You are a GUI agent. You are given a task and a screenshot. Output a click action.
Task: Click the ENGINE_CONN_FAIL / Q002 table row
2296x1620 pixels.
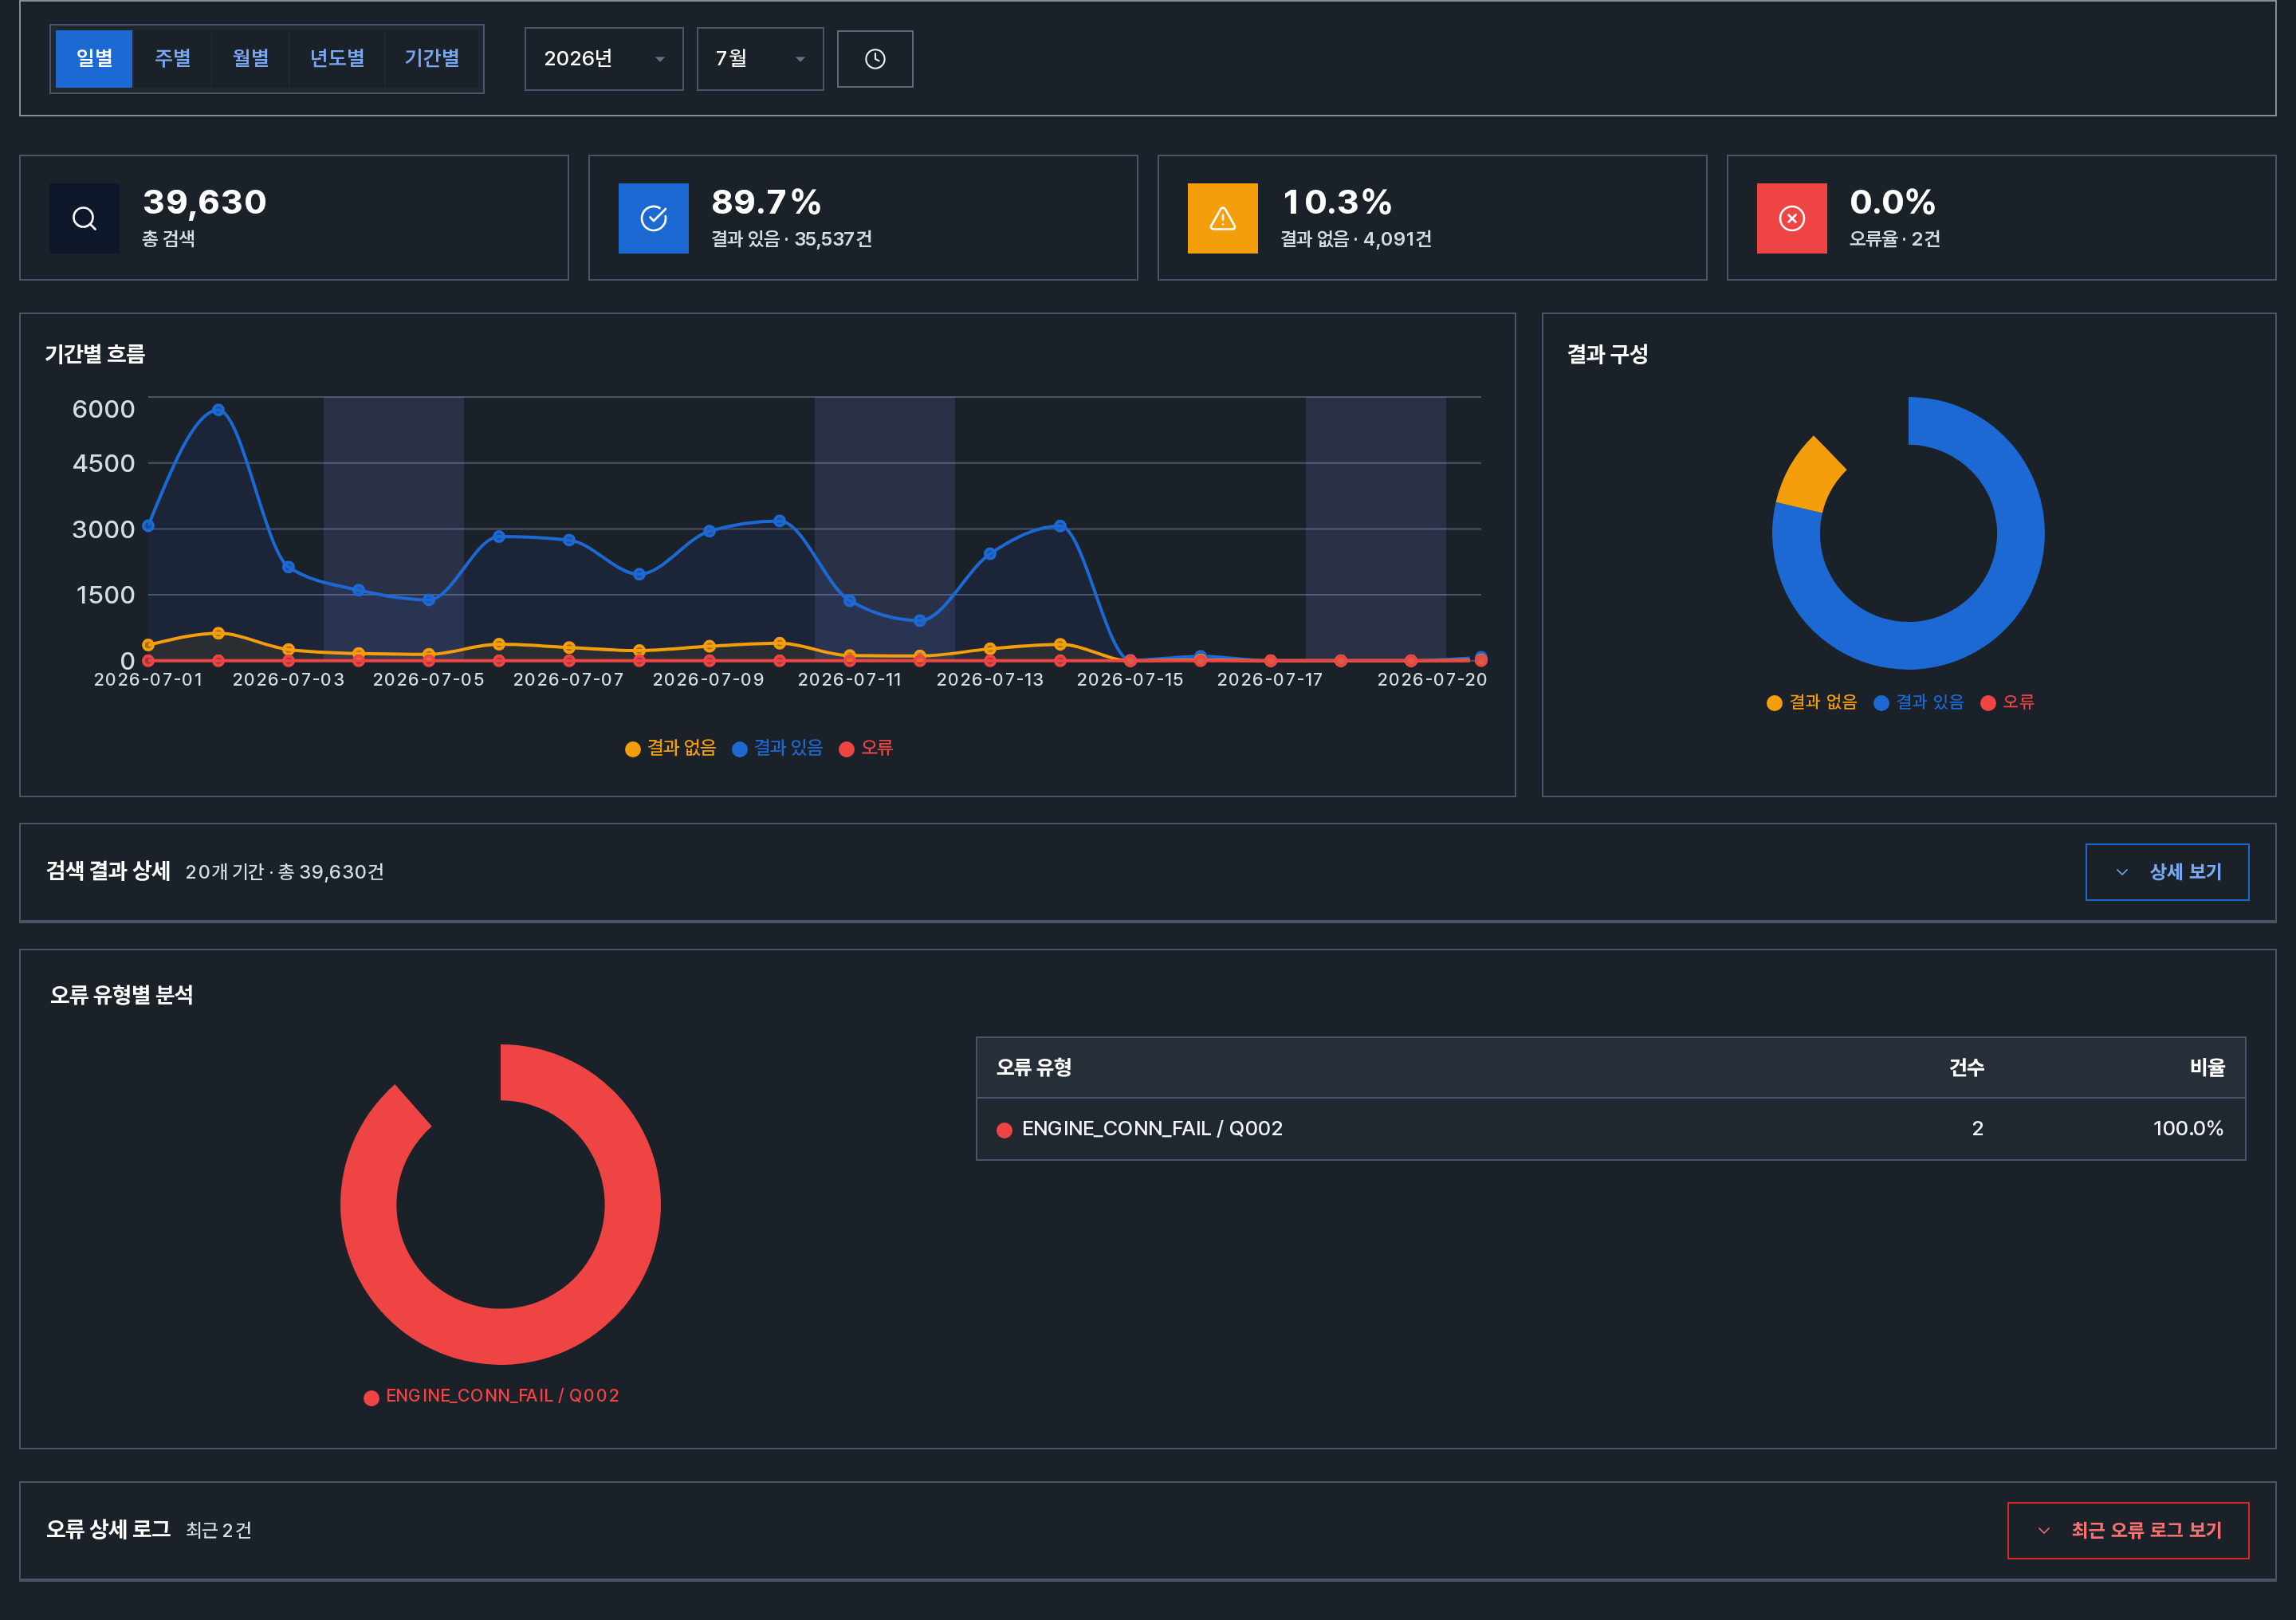coord(1611,1129)
